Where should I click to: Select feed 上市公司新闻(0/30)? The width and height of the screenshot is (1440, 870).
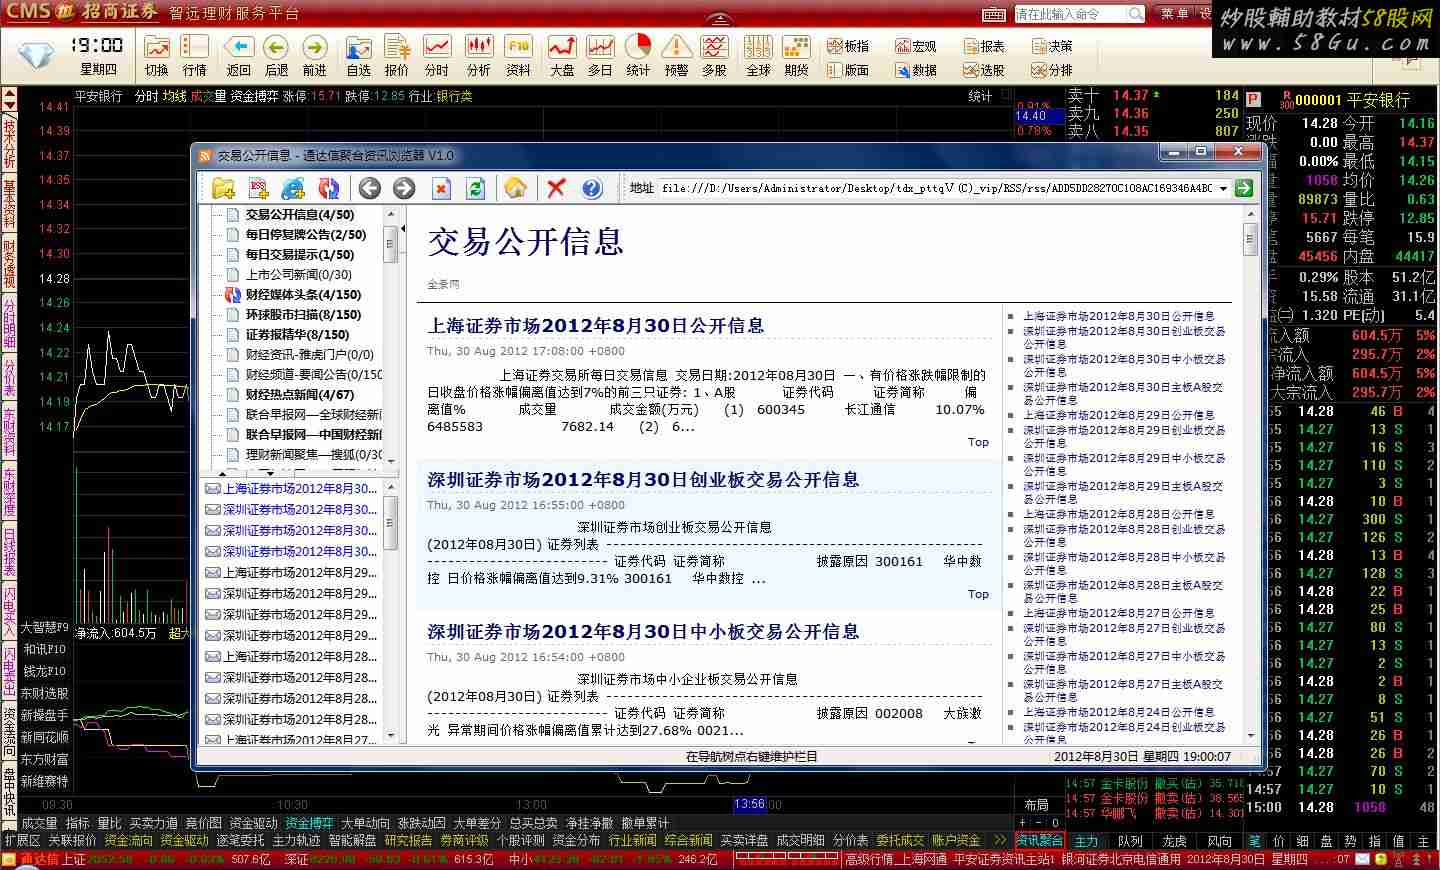coord(299,274)
